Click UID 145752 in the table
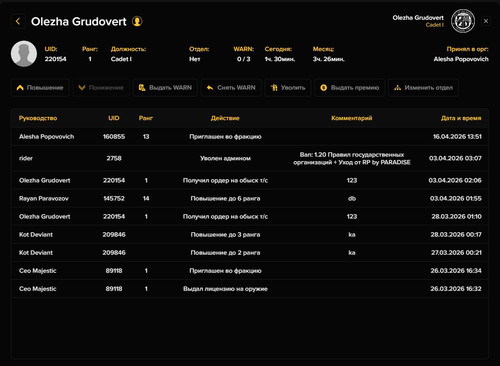Screen dimensions: 500x366 tap(114, 198)
